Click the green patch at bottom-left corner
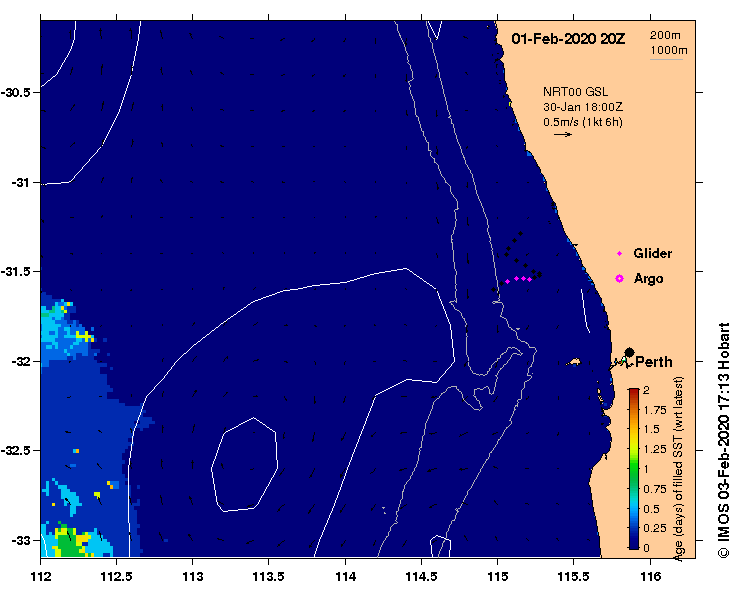Image resolution: width=739 pixels, height=592 pixels. [69, 543]
